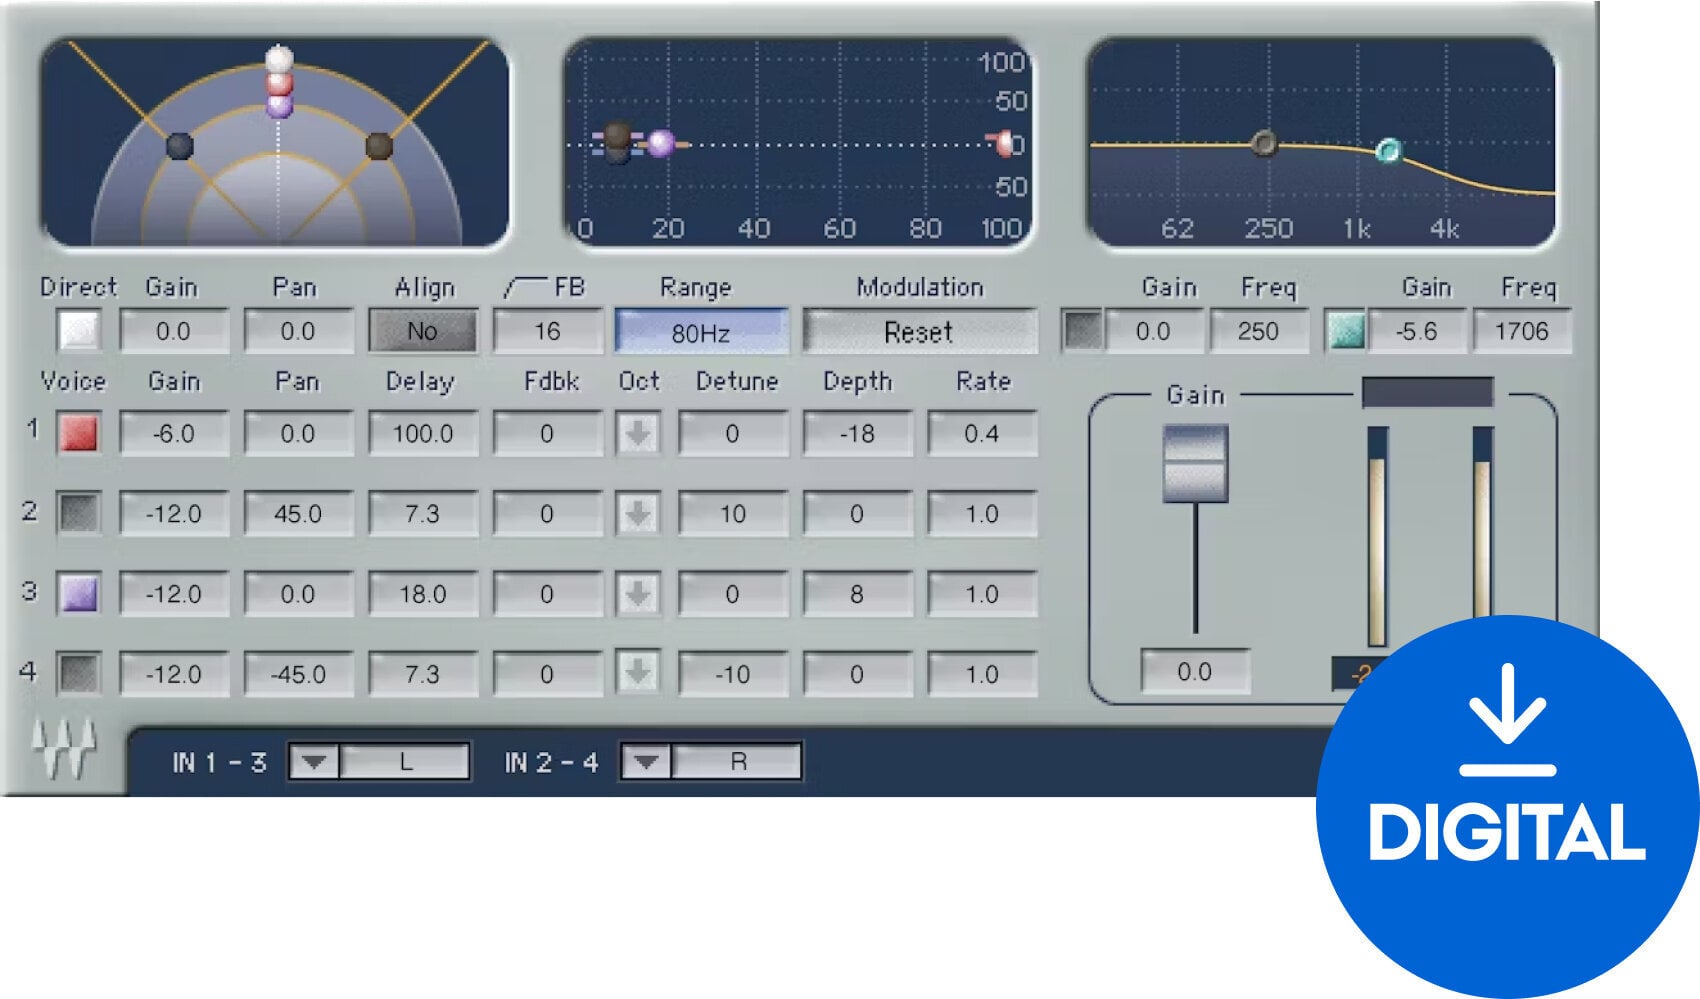Click the output Gain fader handle
This screenshot has height=999, width=1700.
[x=1196, y=465]
